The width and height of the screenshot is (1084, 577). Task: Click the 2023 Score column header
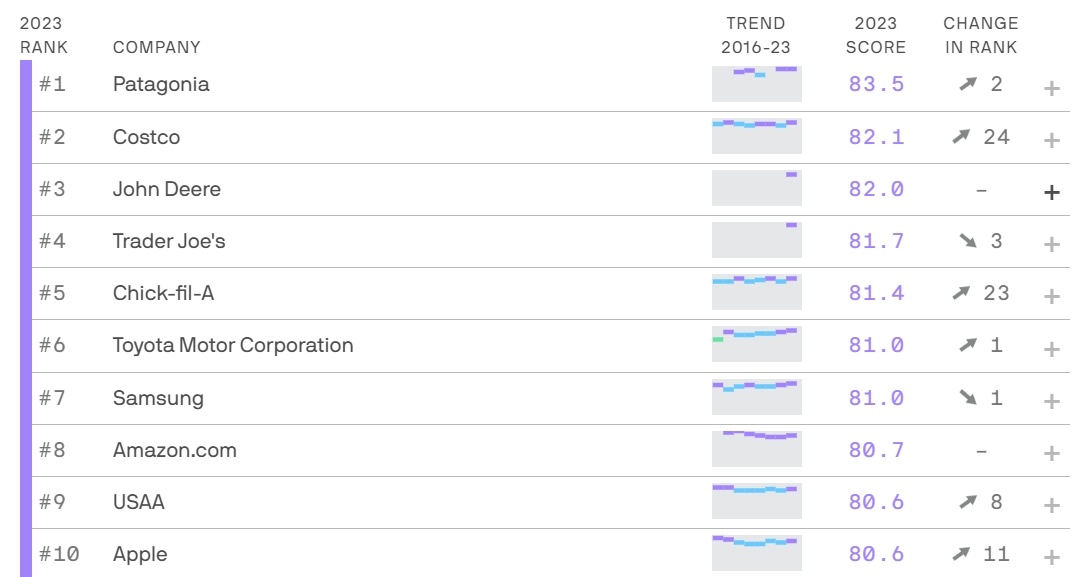click(876, 35)
